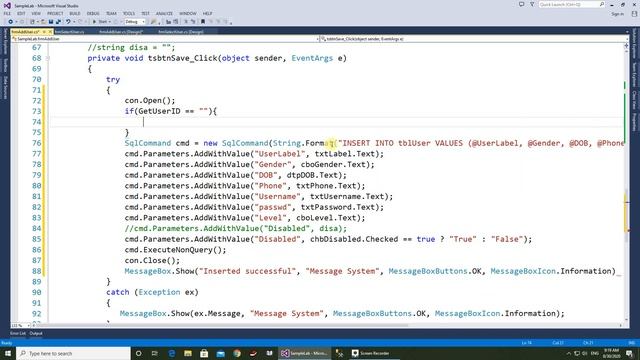
Task: Open the Toolbox side panel tab
Action: pos(5,65)
